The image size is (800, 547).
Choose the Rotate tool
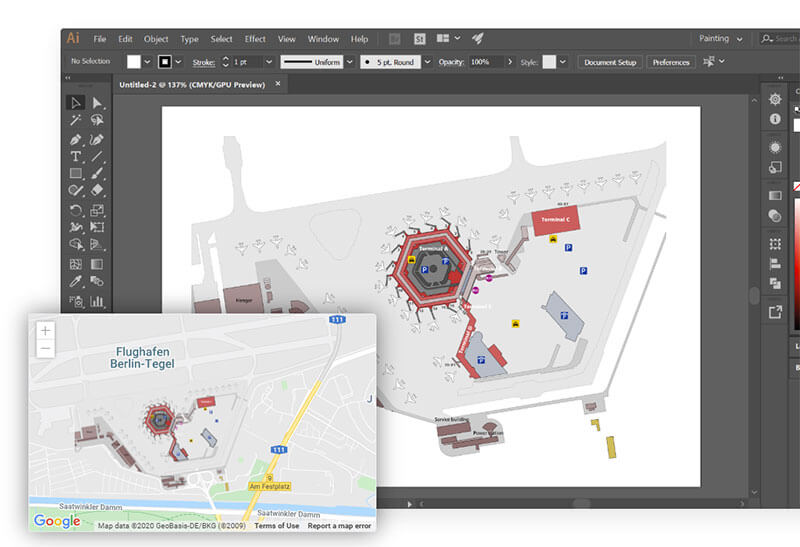[76, 210]
